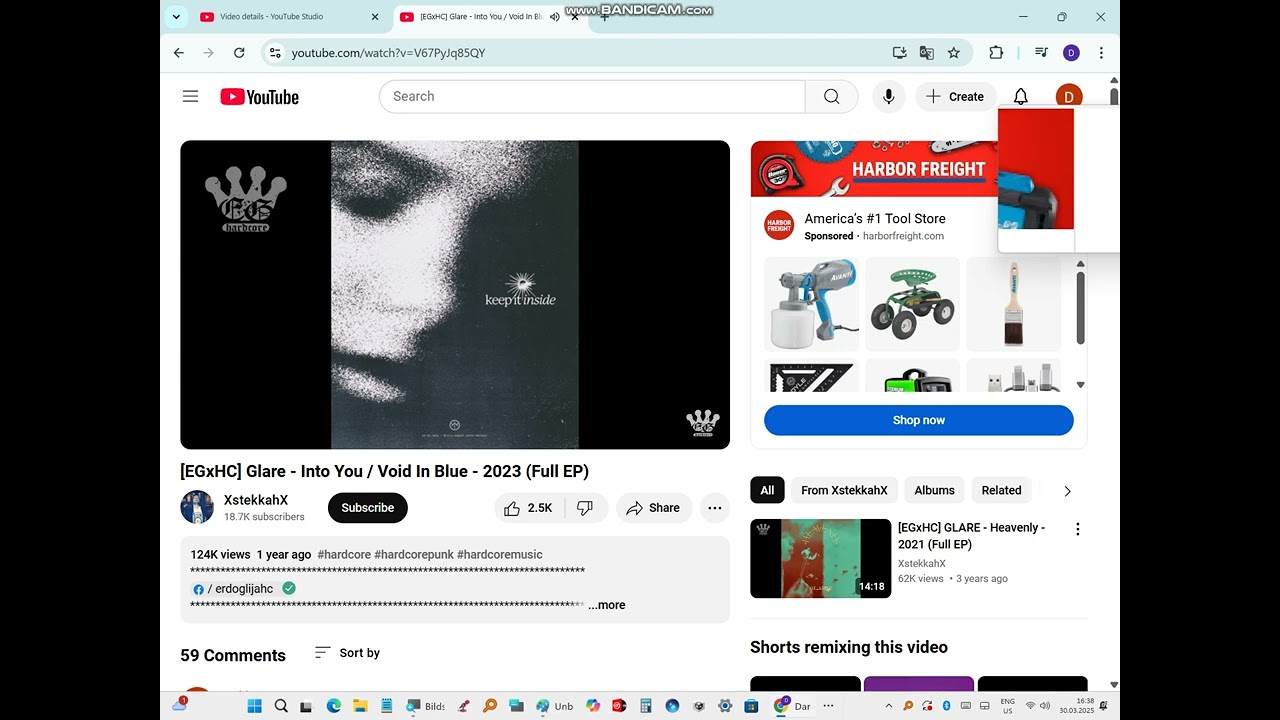Open the tab search dropdown
1280x720 pixels.
176,17
